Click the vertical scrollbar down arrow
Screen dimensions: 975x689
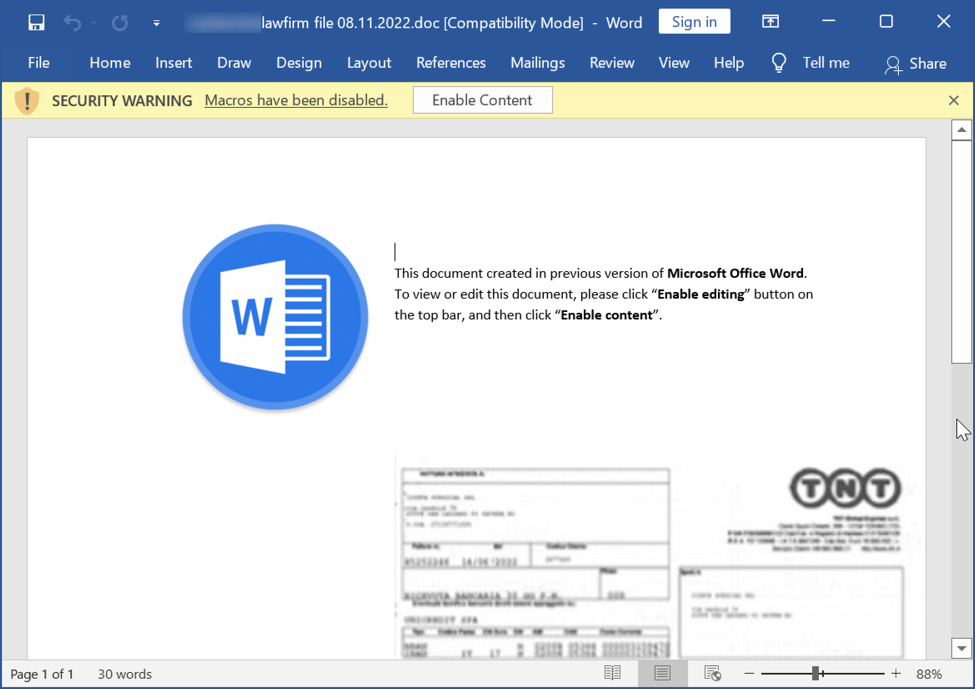coord(961,648)
